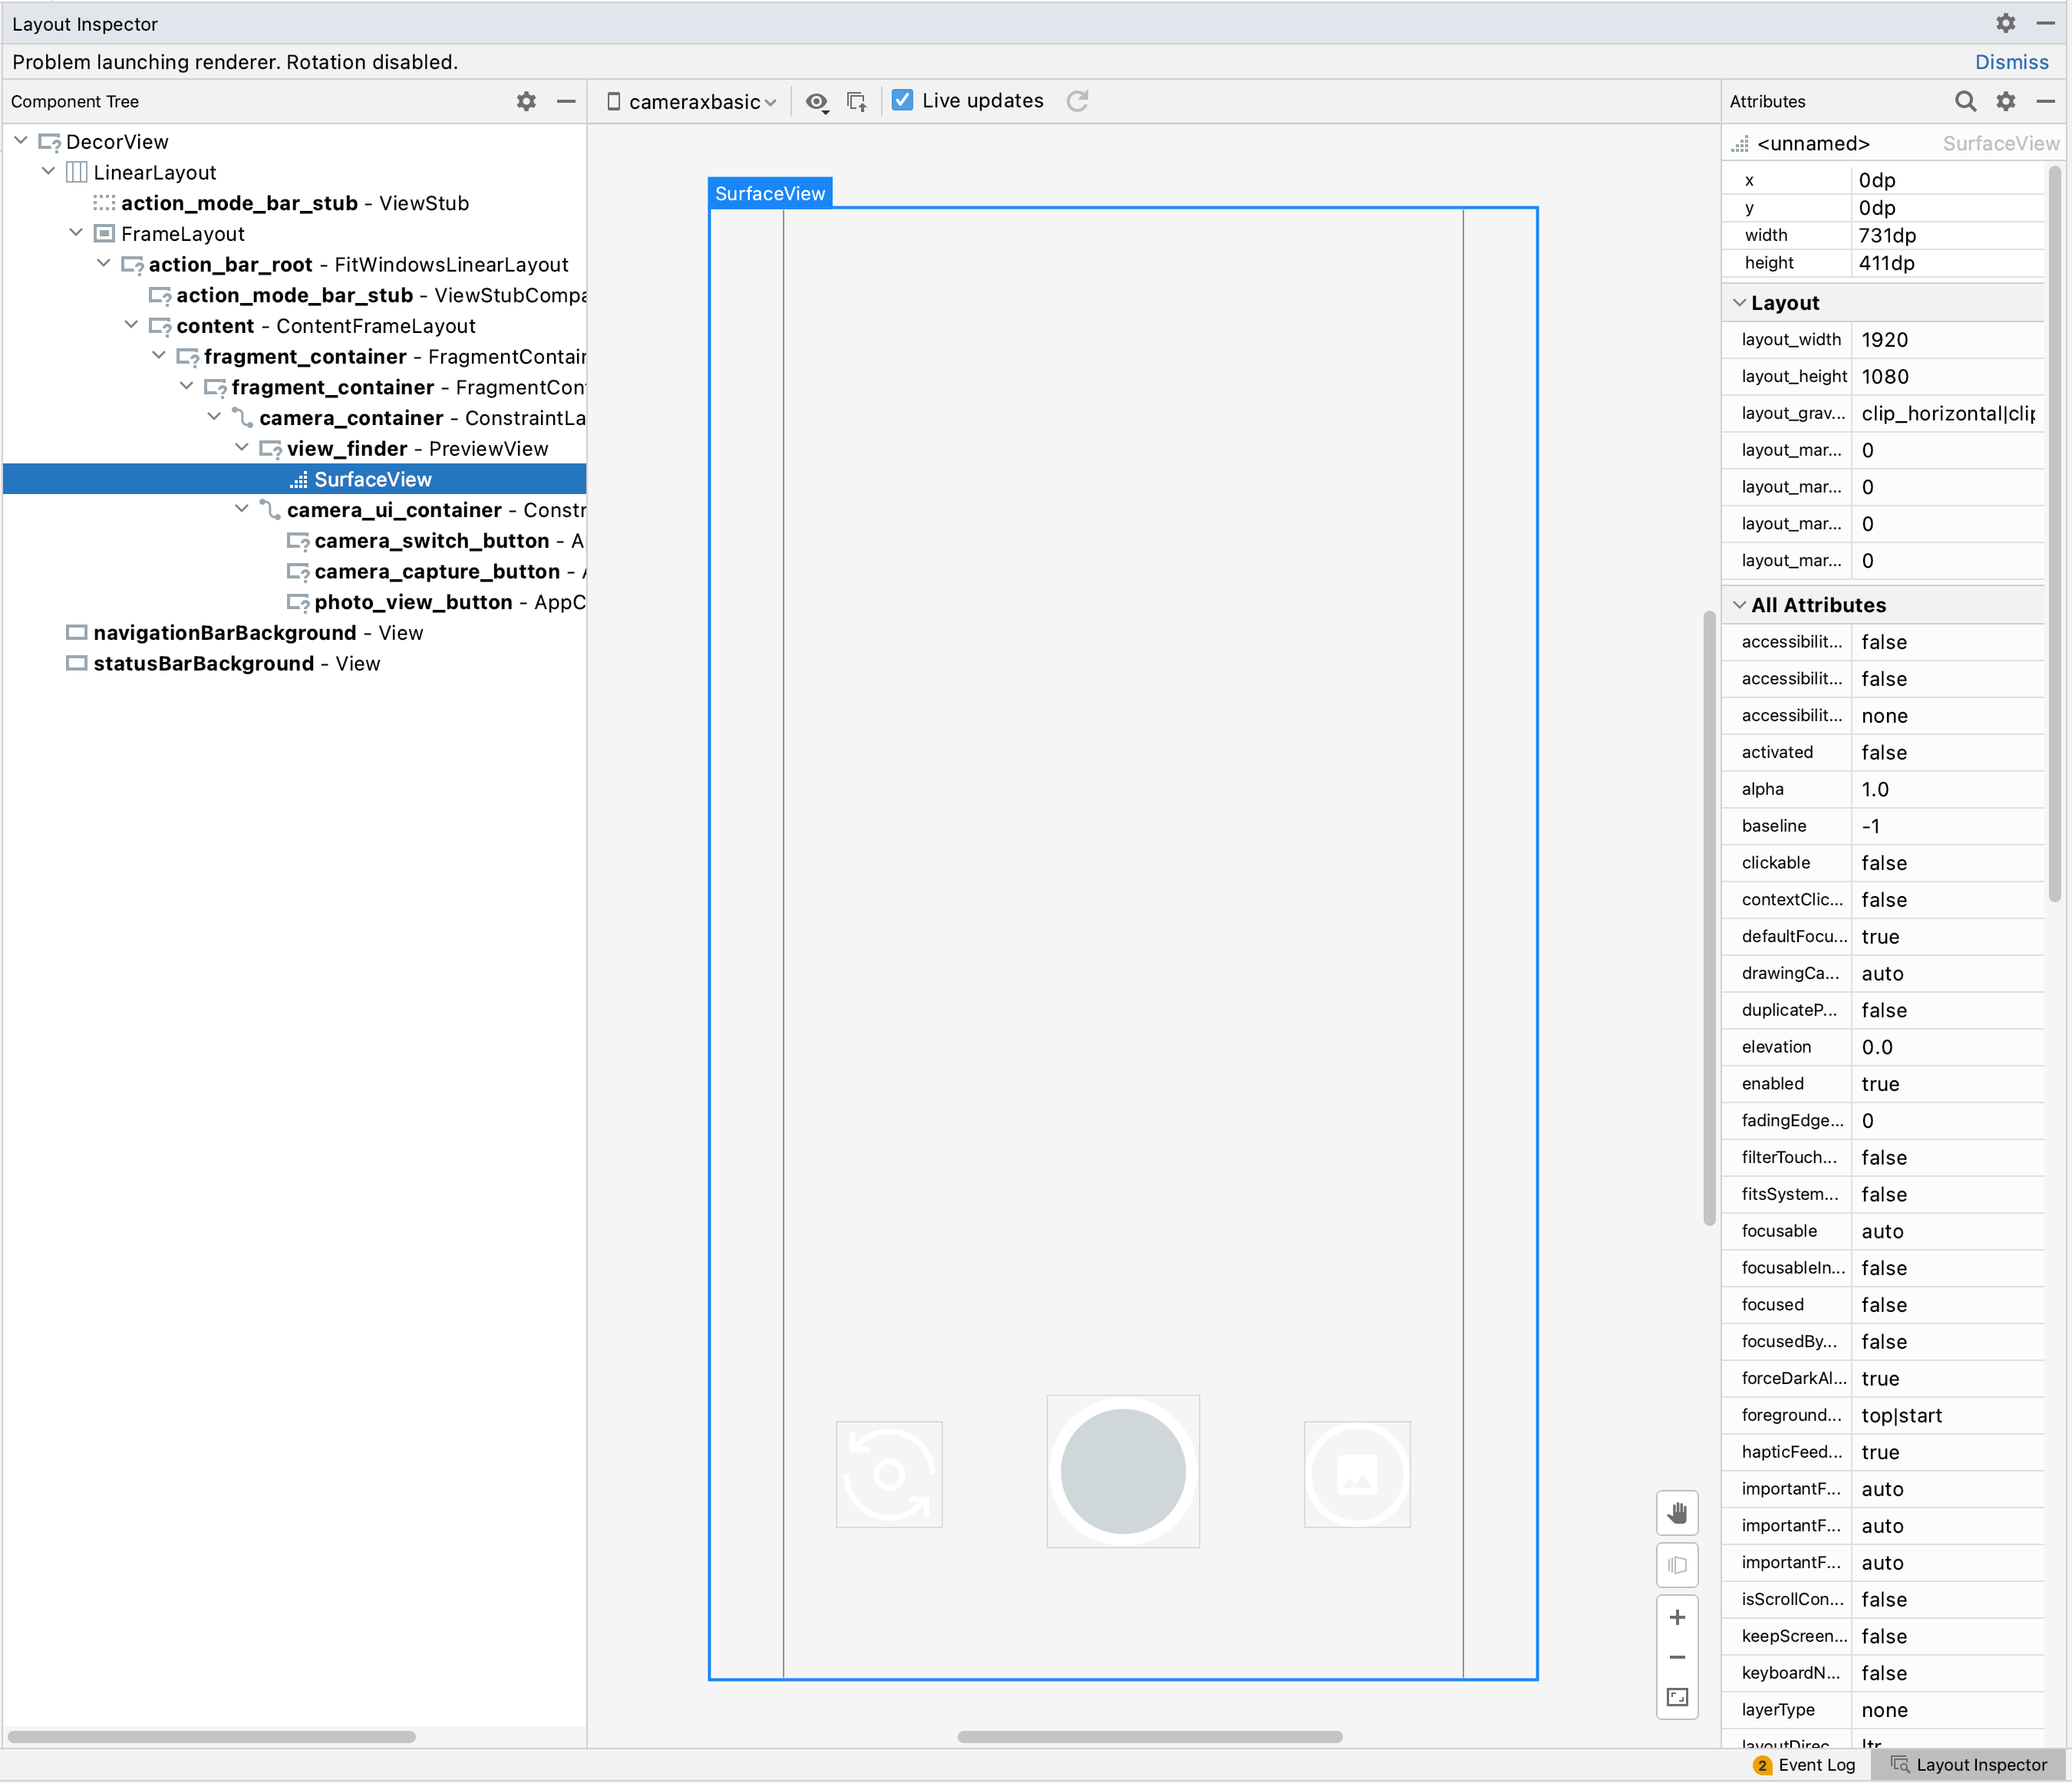2072x1783 pixels.
Task: Uncheck the Live updates checkbox
Action: click(x=902, y=100)
